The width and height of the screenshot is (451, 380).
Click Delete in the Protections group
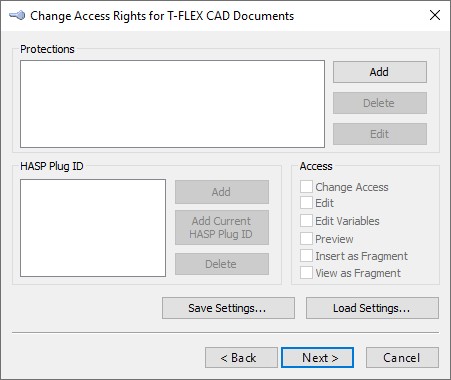tap(380, 103)
